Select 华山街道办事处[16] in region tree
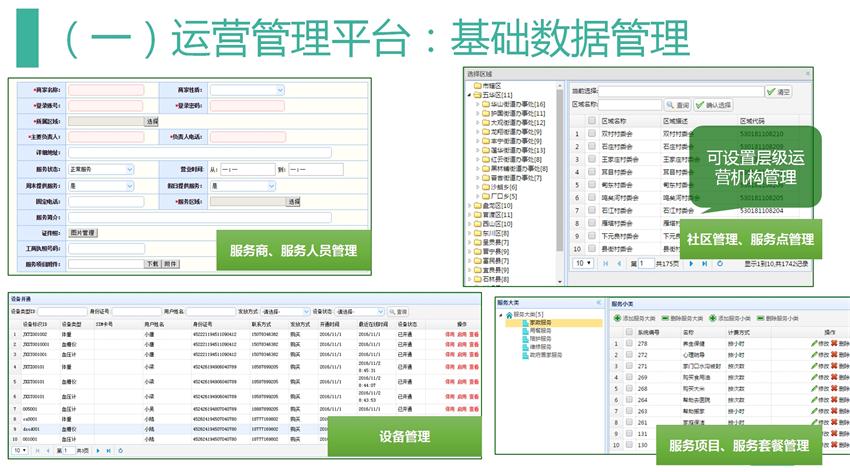The height and width of the screenshot is (472, 850). (x=512, y=104)
